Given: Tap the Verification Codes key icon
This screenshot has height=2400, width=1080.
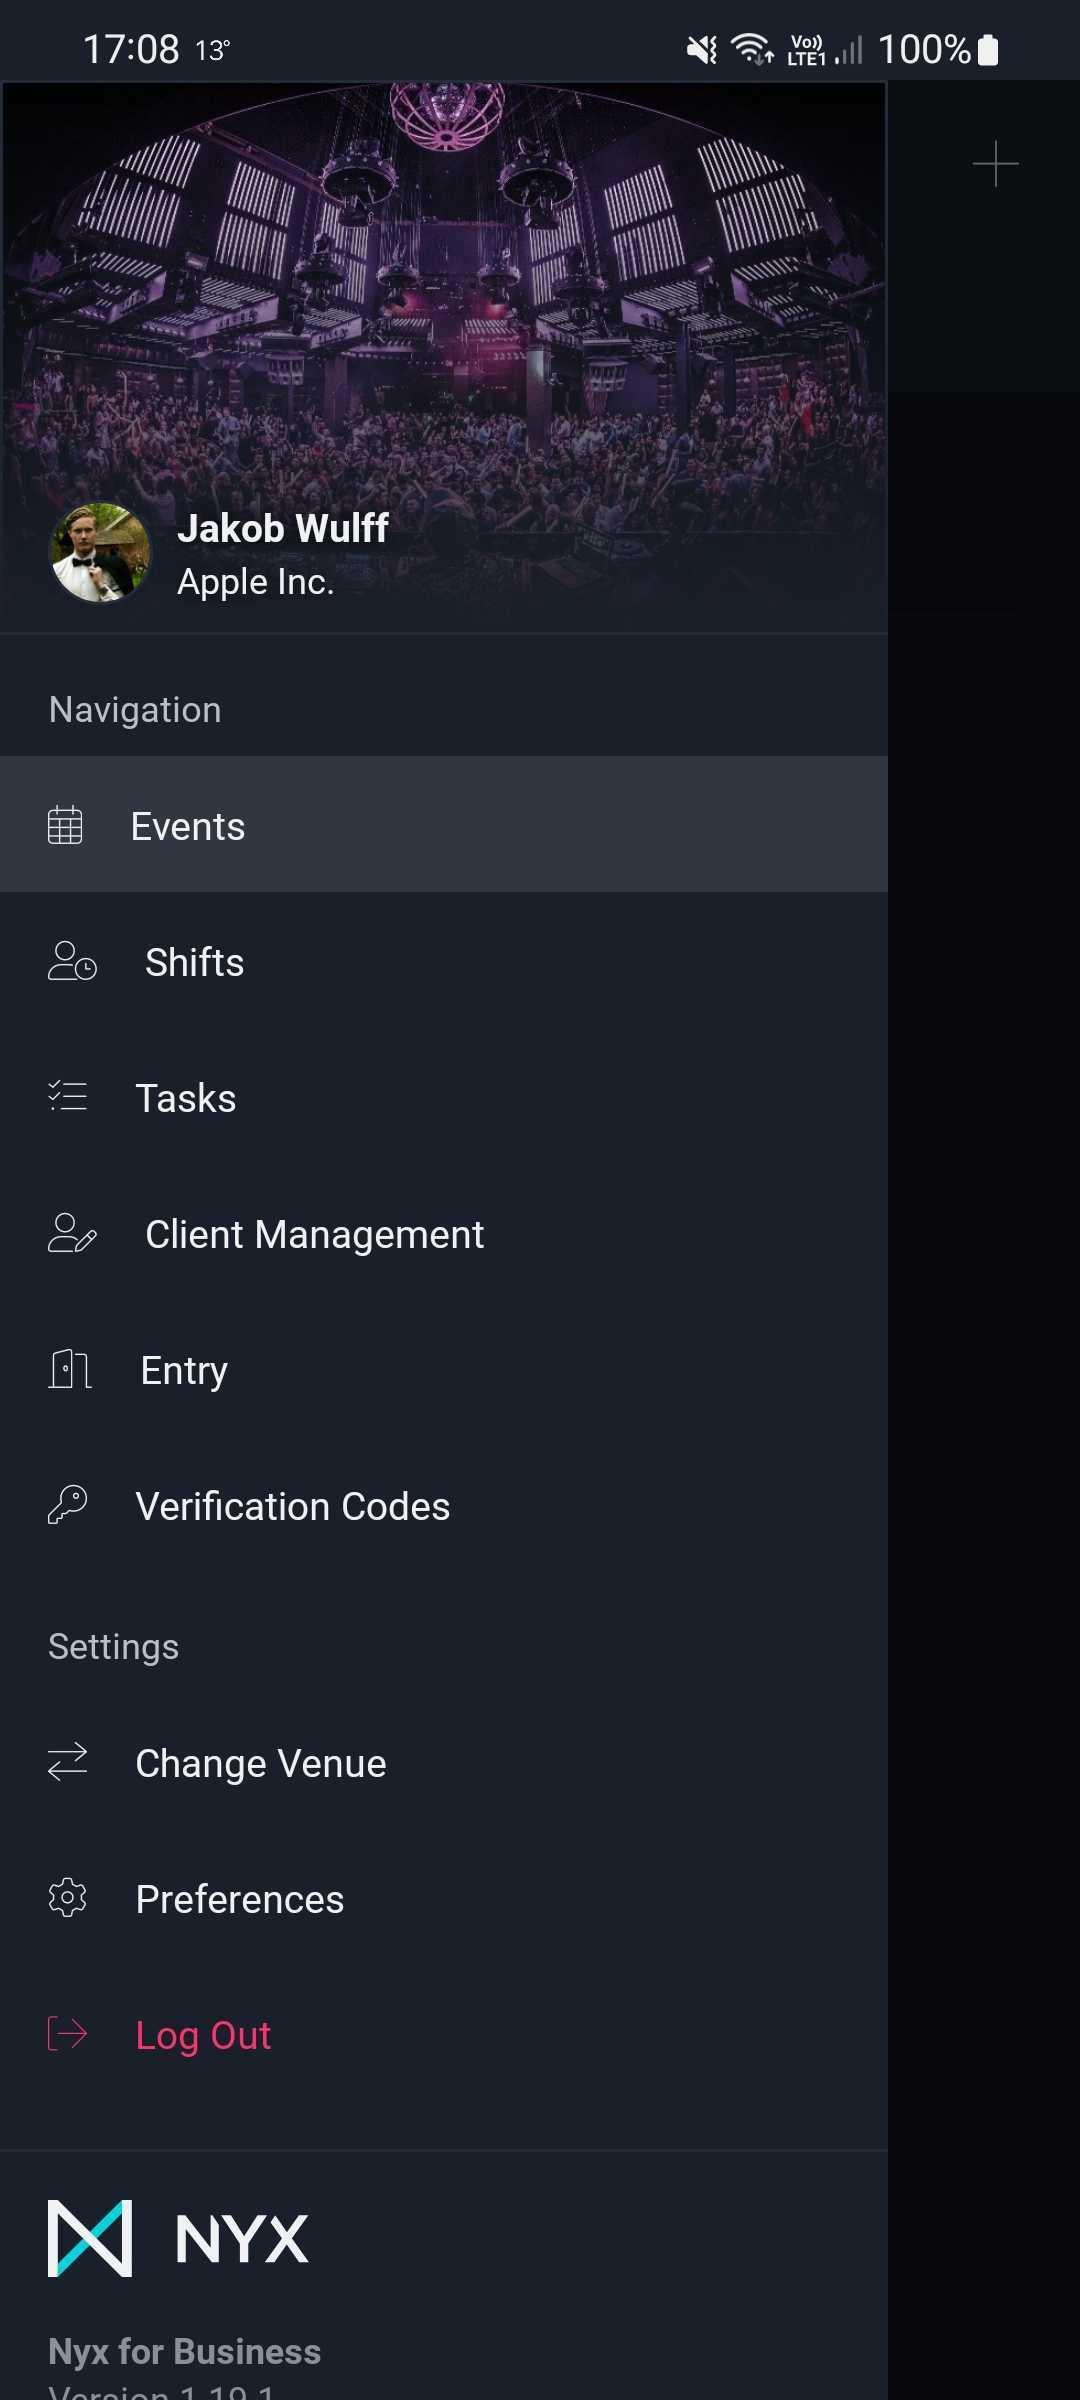Looking at the screenshot, I should [x=67, y=1505].
